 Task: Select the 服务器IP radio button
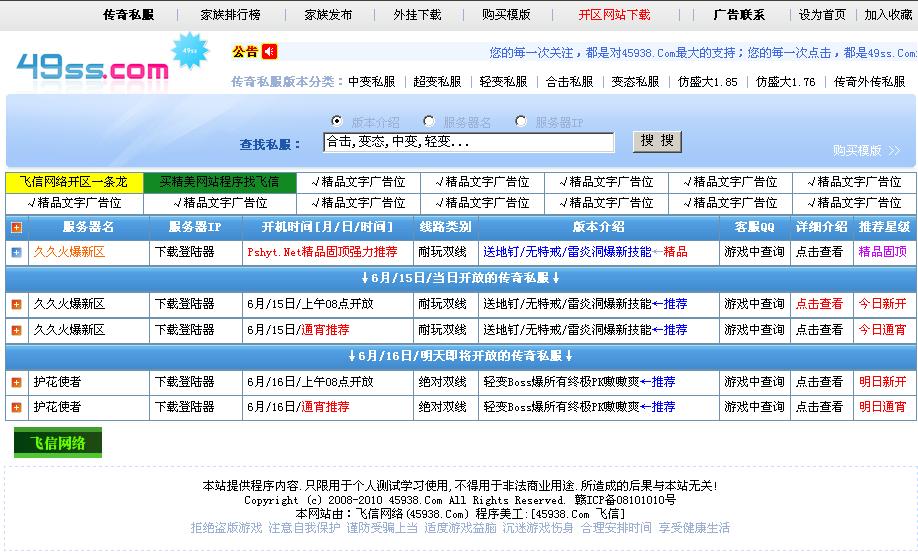pos(521,121)
